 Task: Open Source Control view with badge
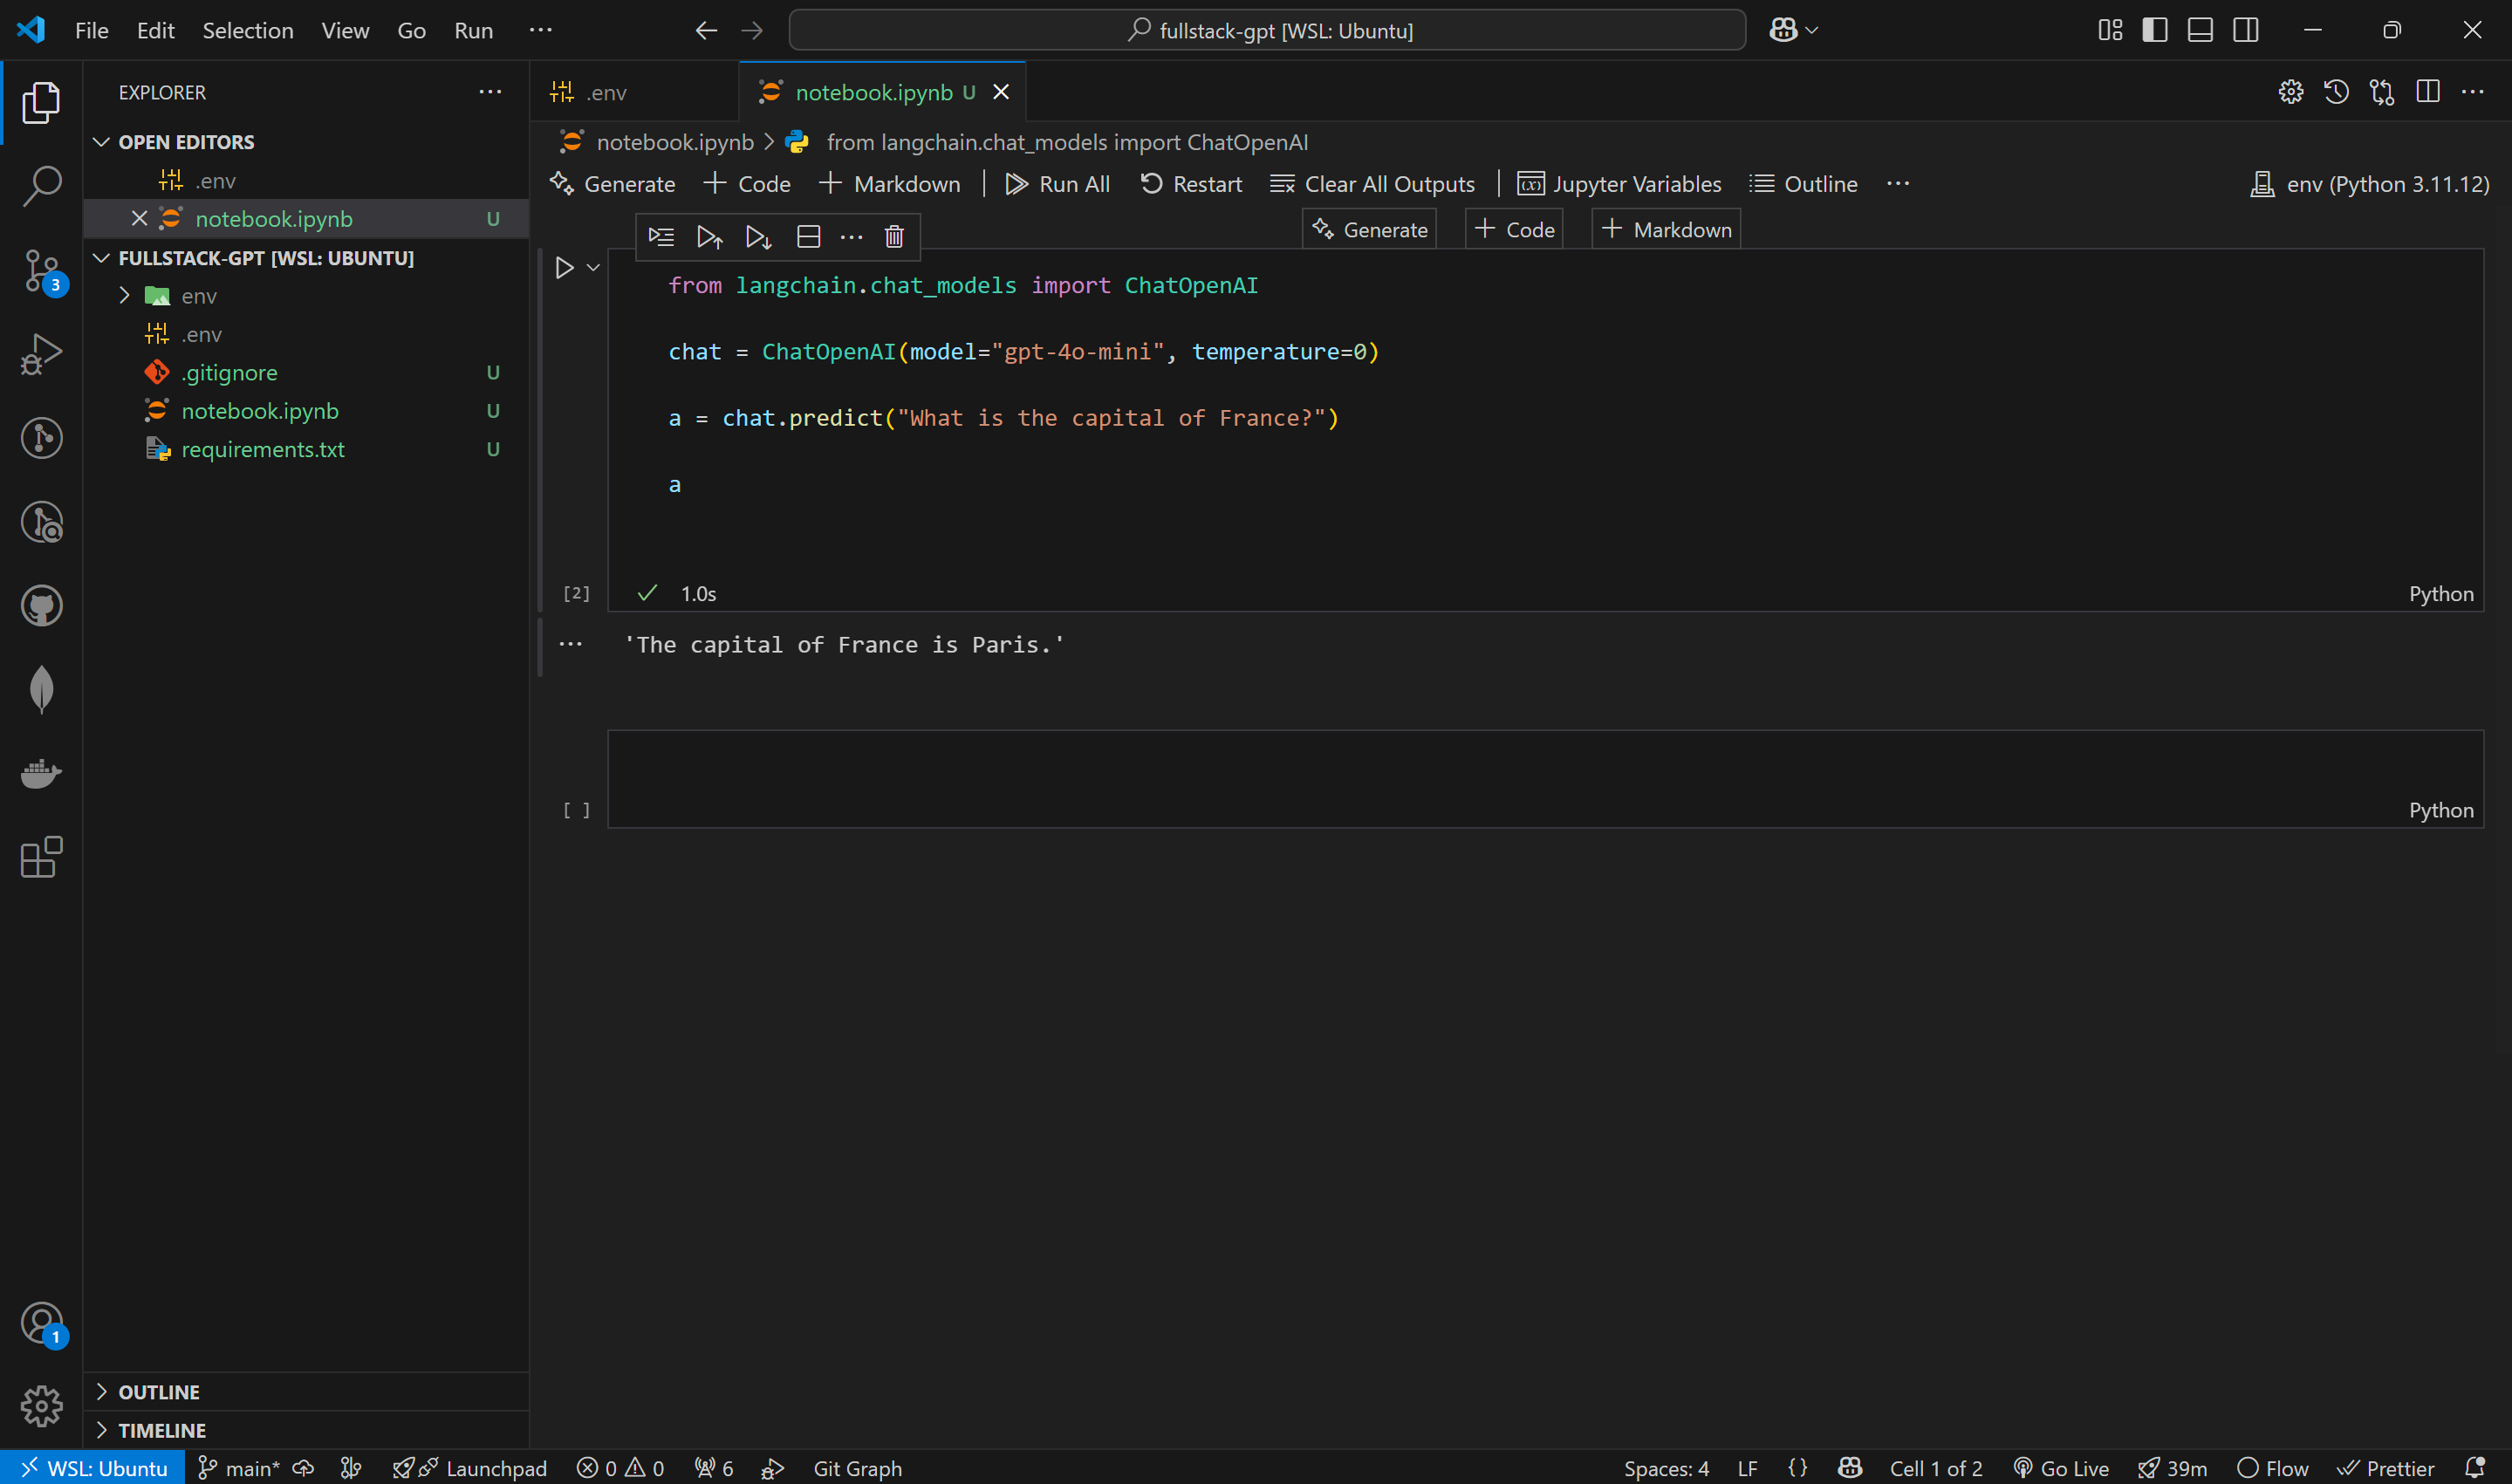click(x=41, y=270)
